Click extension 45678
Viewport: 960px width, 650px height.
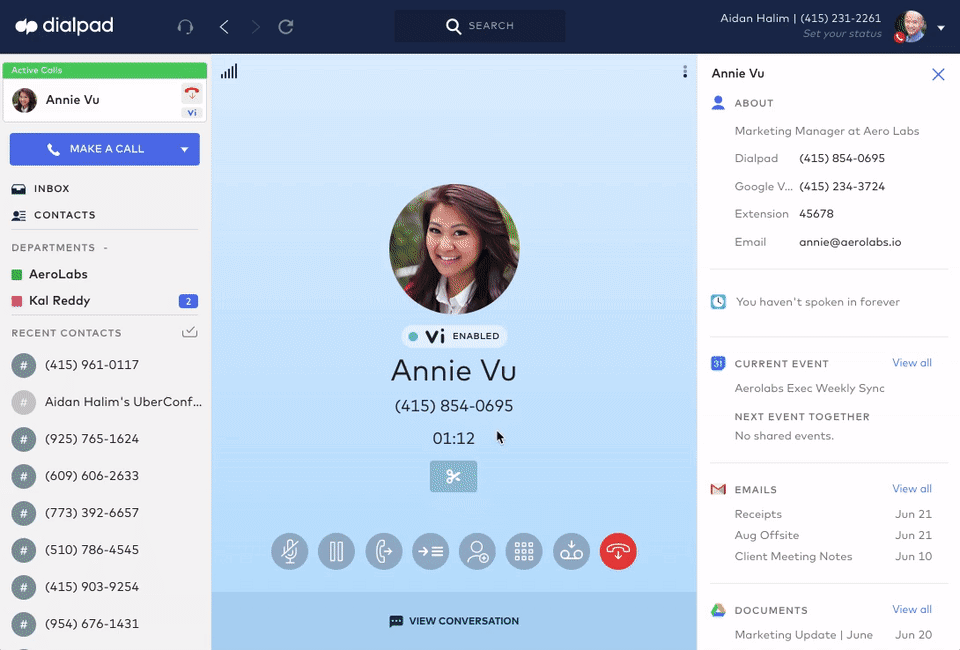click(816, 214)
